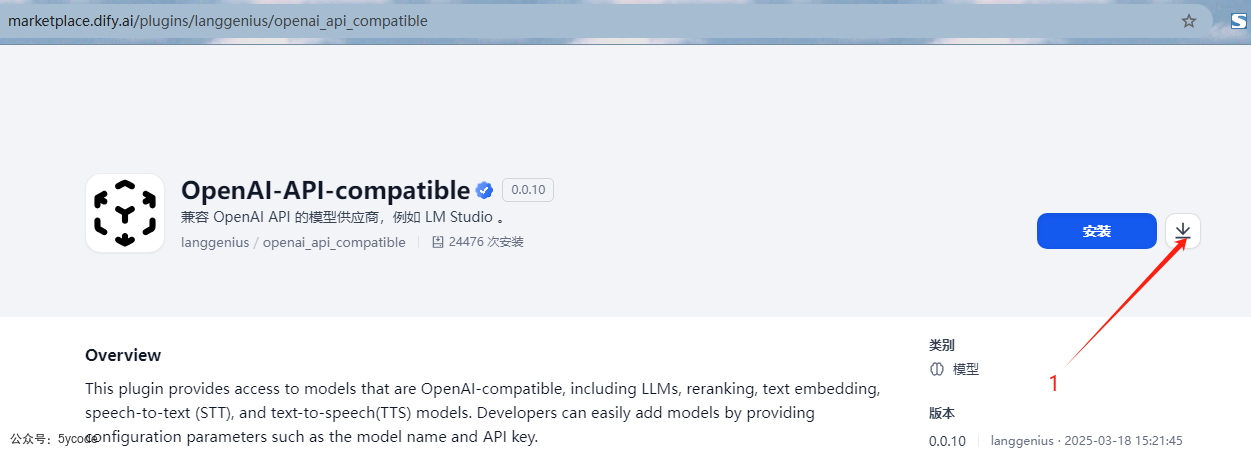Bookmark this page with the star icon
Screen dimensions: 1251x457
(x=1189, y=21)
